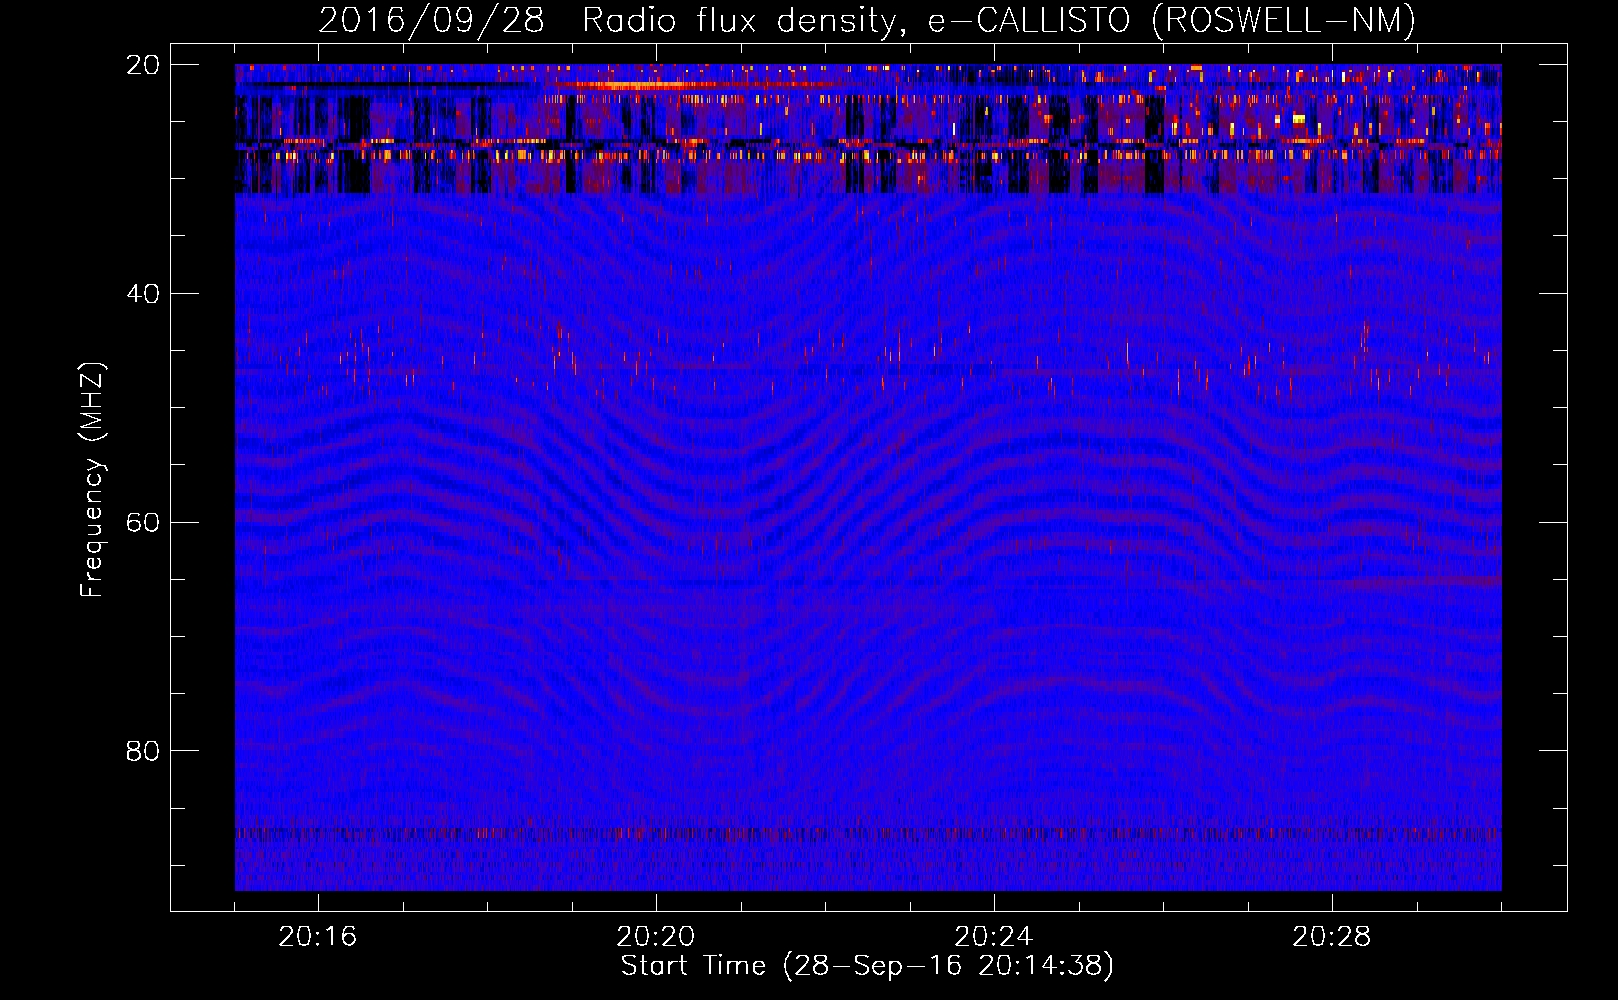Click the 20:28 time tick label

(1331, 937)
